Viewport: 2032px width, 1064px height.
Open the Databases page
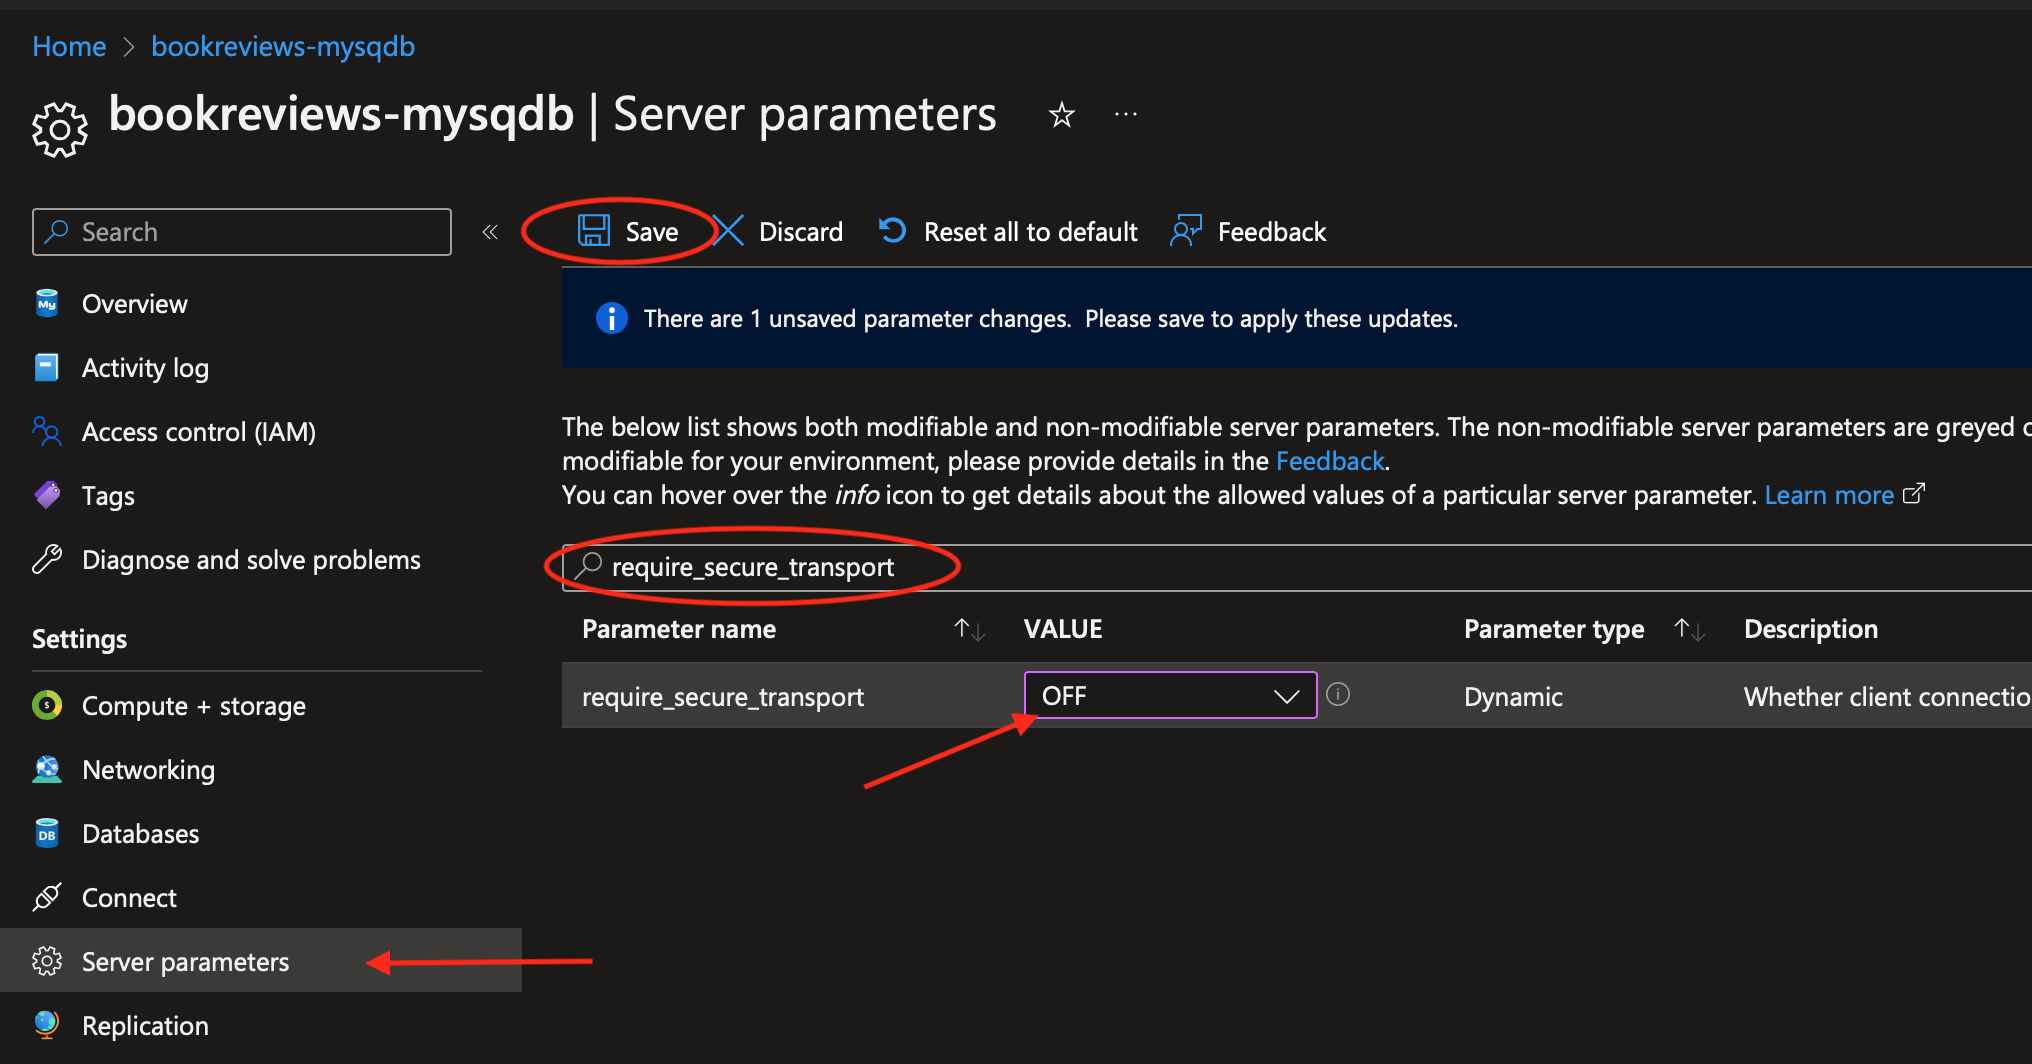pyautogui.click(x=140, y=834)
